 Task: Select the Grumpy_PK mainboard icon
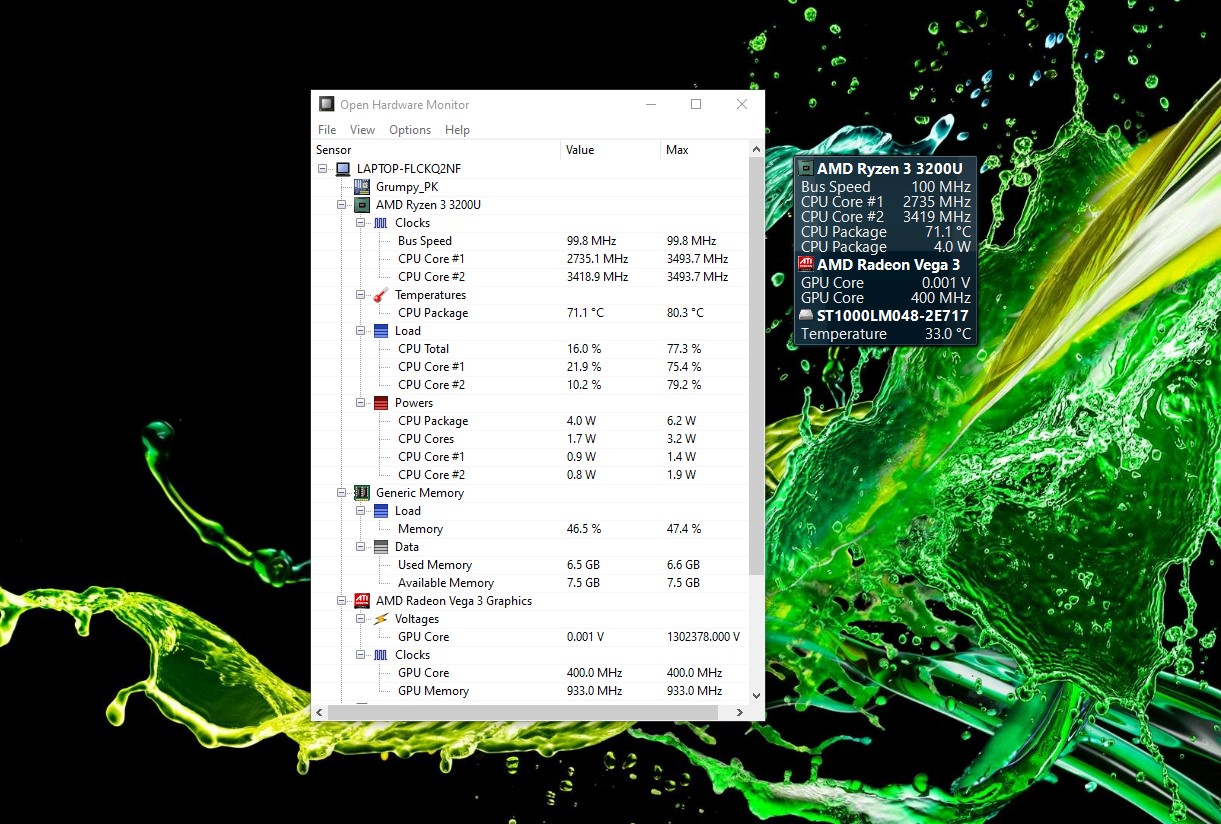(x=361, y=186)
